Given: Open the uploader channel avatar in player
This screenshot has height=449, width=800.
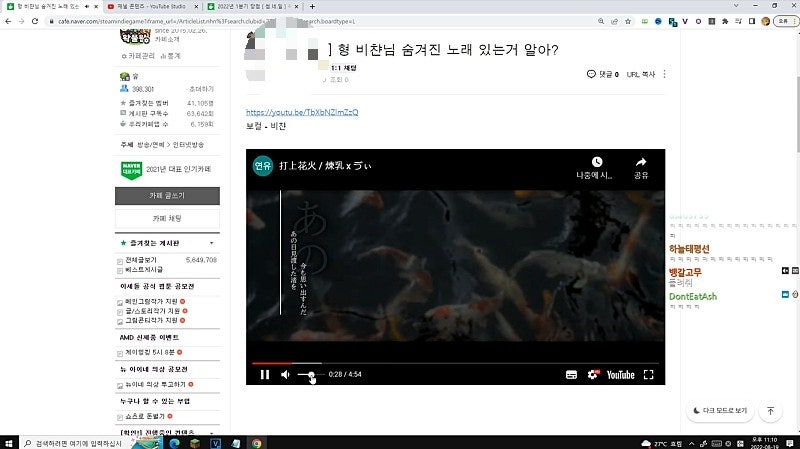Looking at the screenshot, I should coord(263,166).
